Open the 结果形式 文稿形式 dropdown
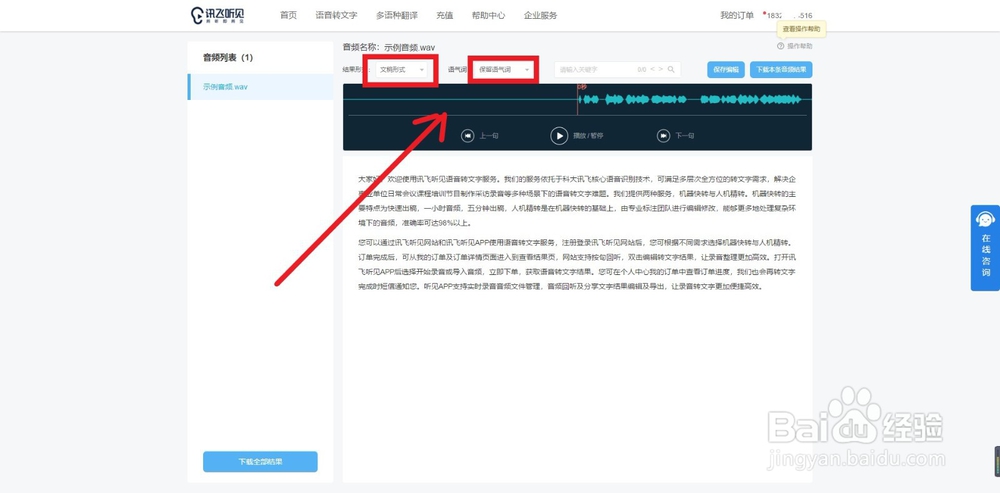Screen dimensions: 1000x493 click(x=402, y=70)
